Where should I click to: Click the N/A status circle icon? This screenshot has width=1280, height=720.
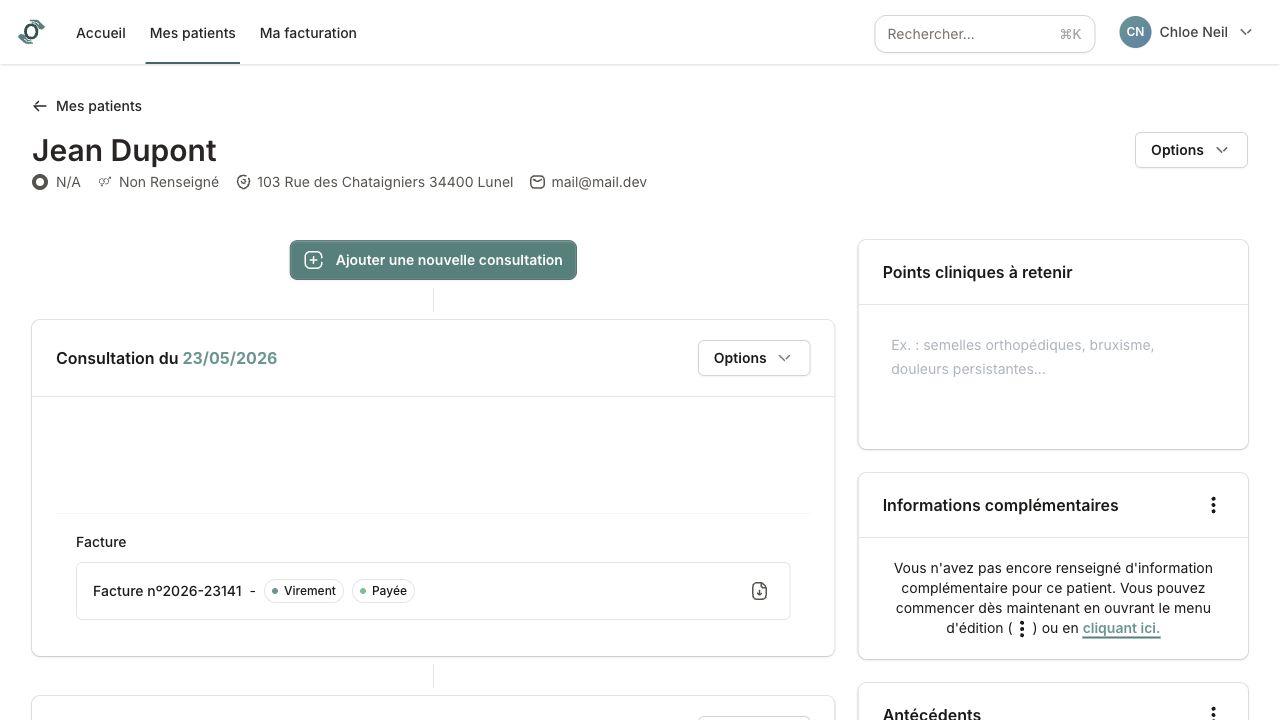point(40,182)
